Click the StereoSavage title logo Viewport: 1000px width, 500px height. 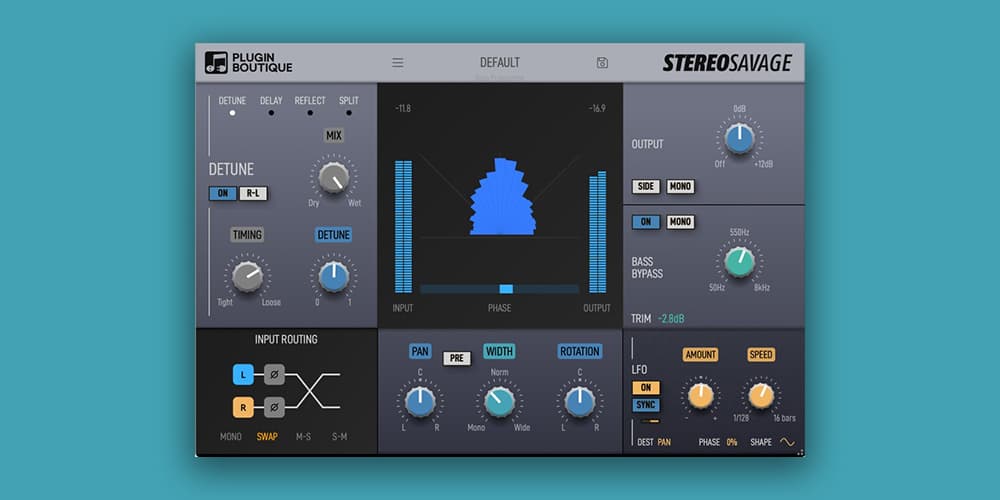[x=727, y=63]
